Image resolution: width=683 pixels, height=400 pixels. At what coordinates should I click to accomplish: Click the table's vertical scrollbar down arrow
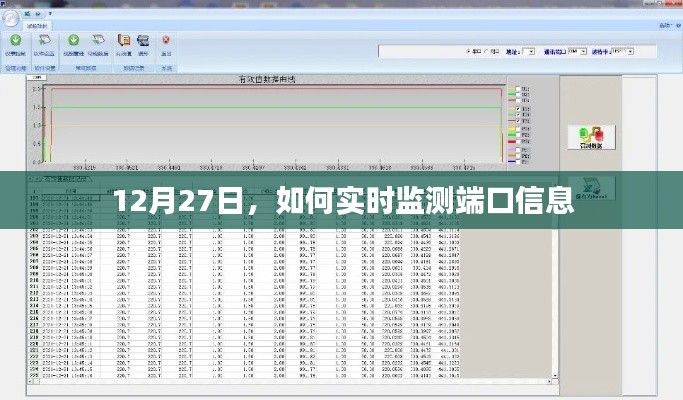click(x=555, y=376)
